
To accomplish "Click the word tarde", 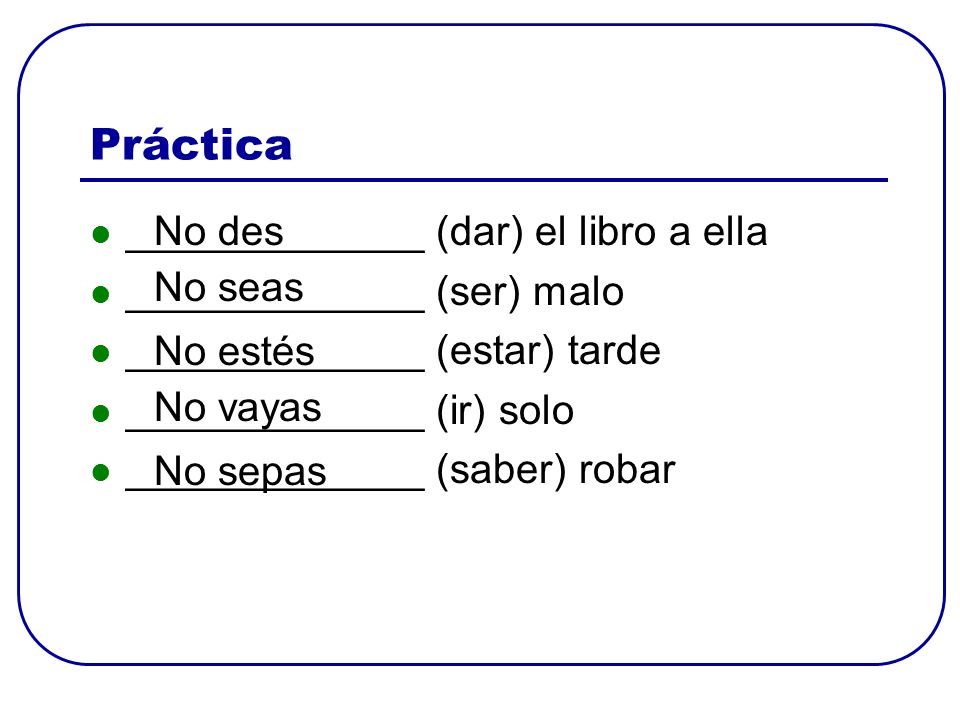I will click(x=614, y=350).
